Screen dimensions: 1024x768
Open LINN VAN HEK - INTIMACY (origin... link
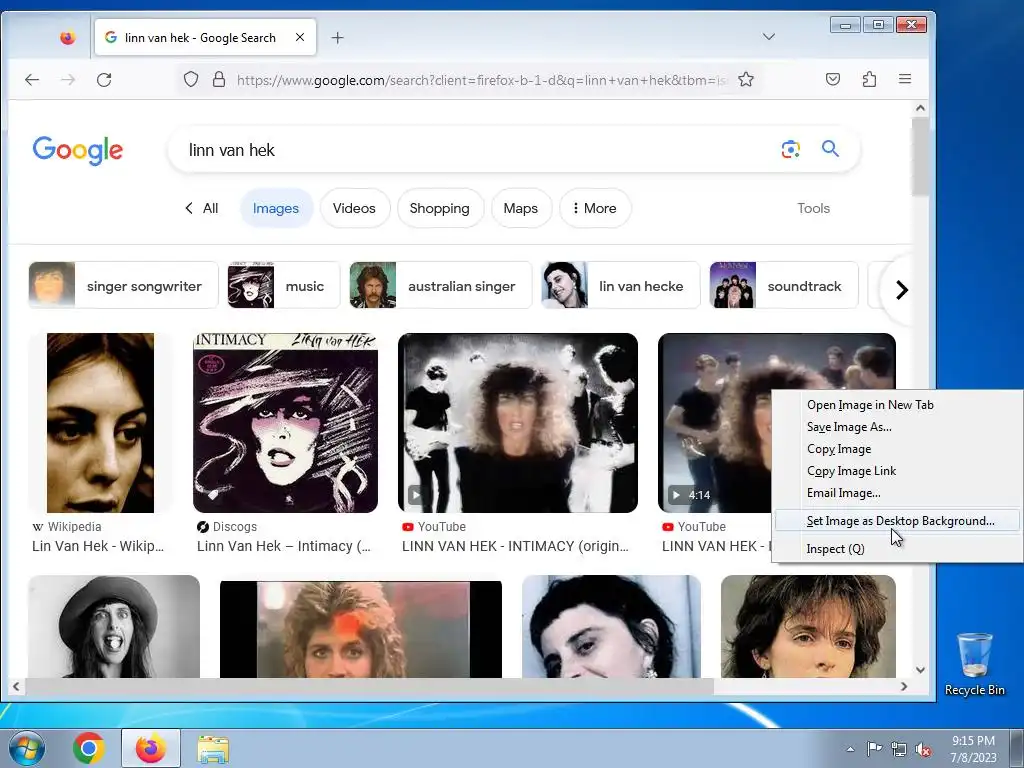click(x=515, y=546)
